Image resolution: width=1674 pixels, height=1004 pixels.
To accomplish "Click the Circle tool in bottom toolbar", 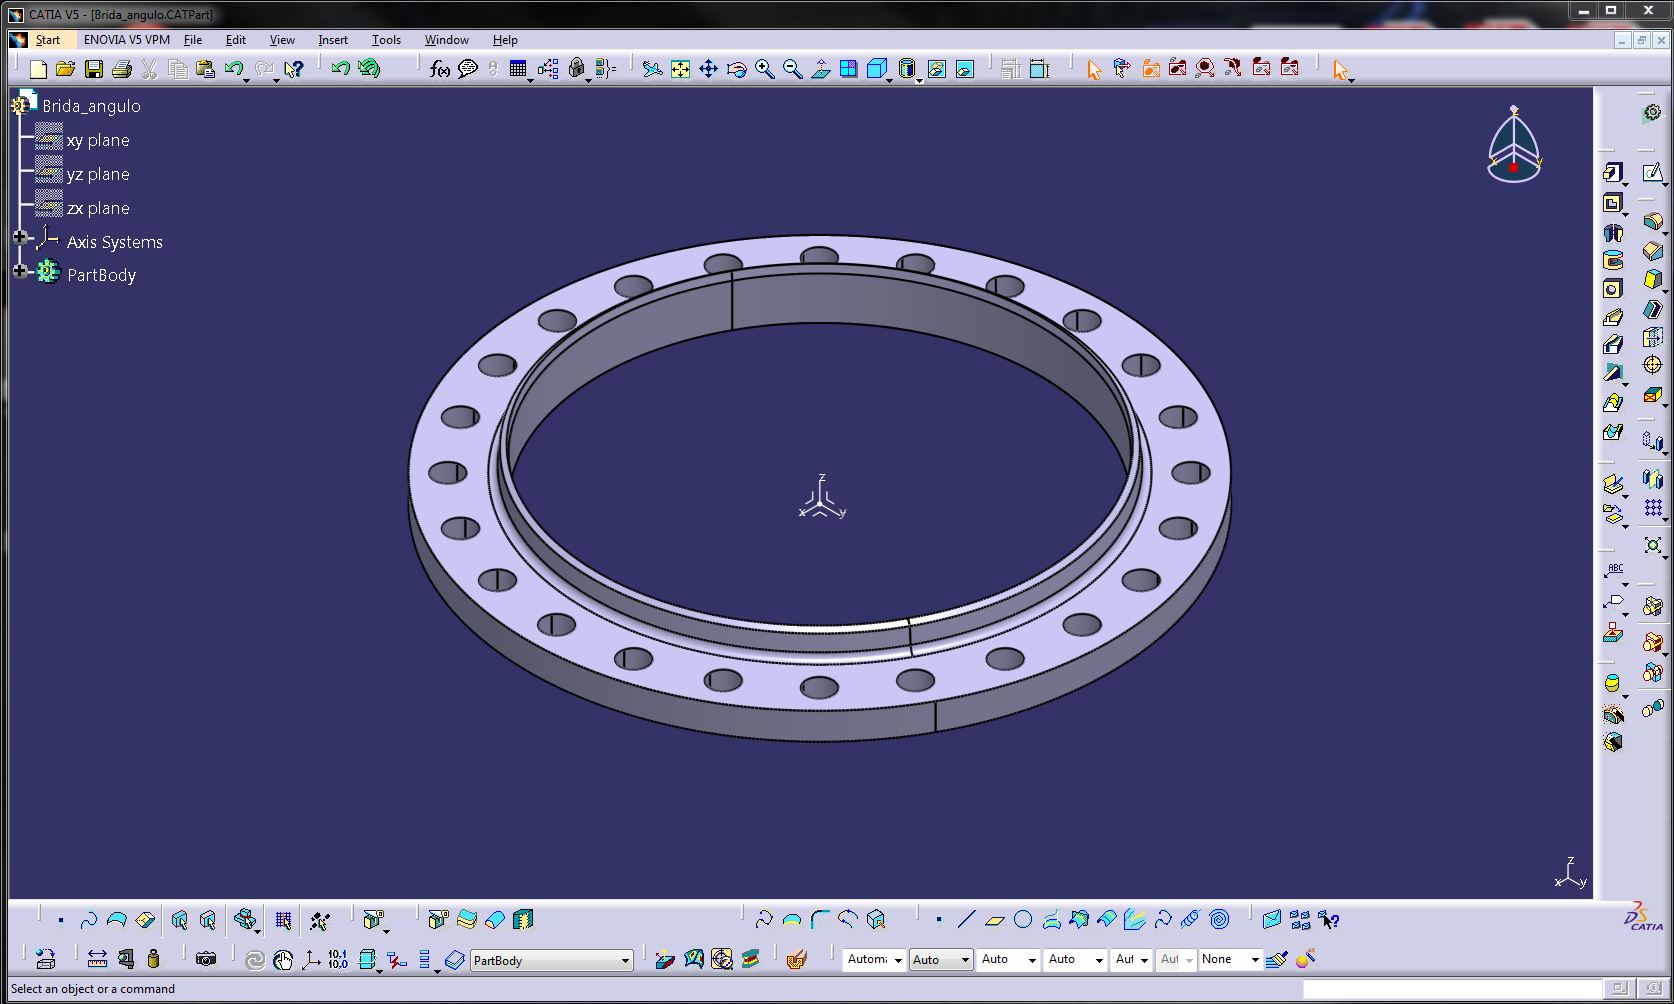I will tap(1023, 920).
